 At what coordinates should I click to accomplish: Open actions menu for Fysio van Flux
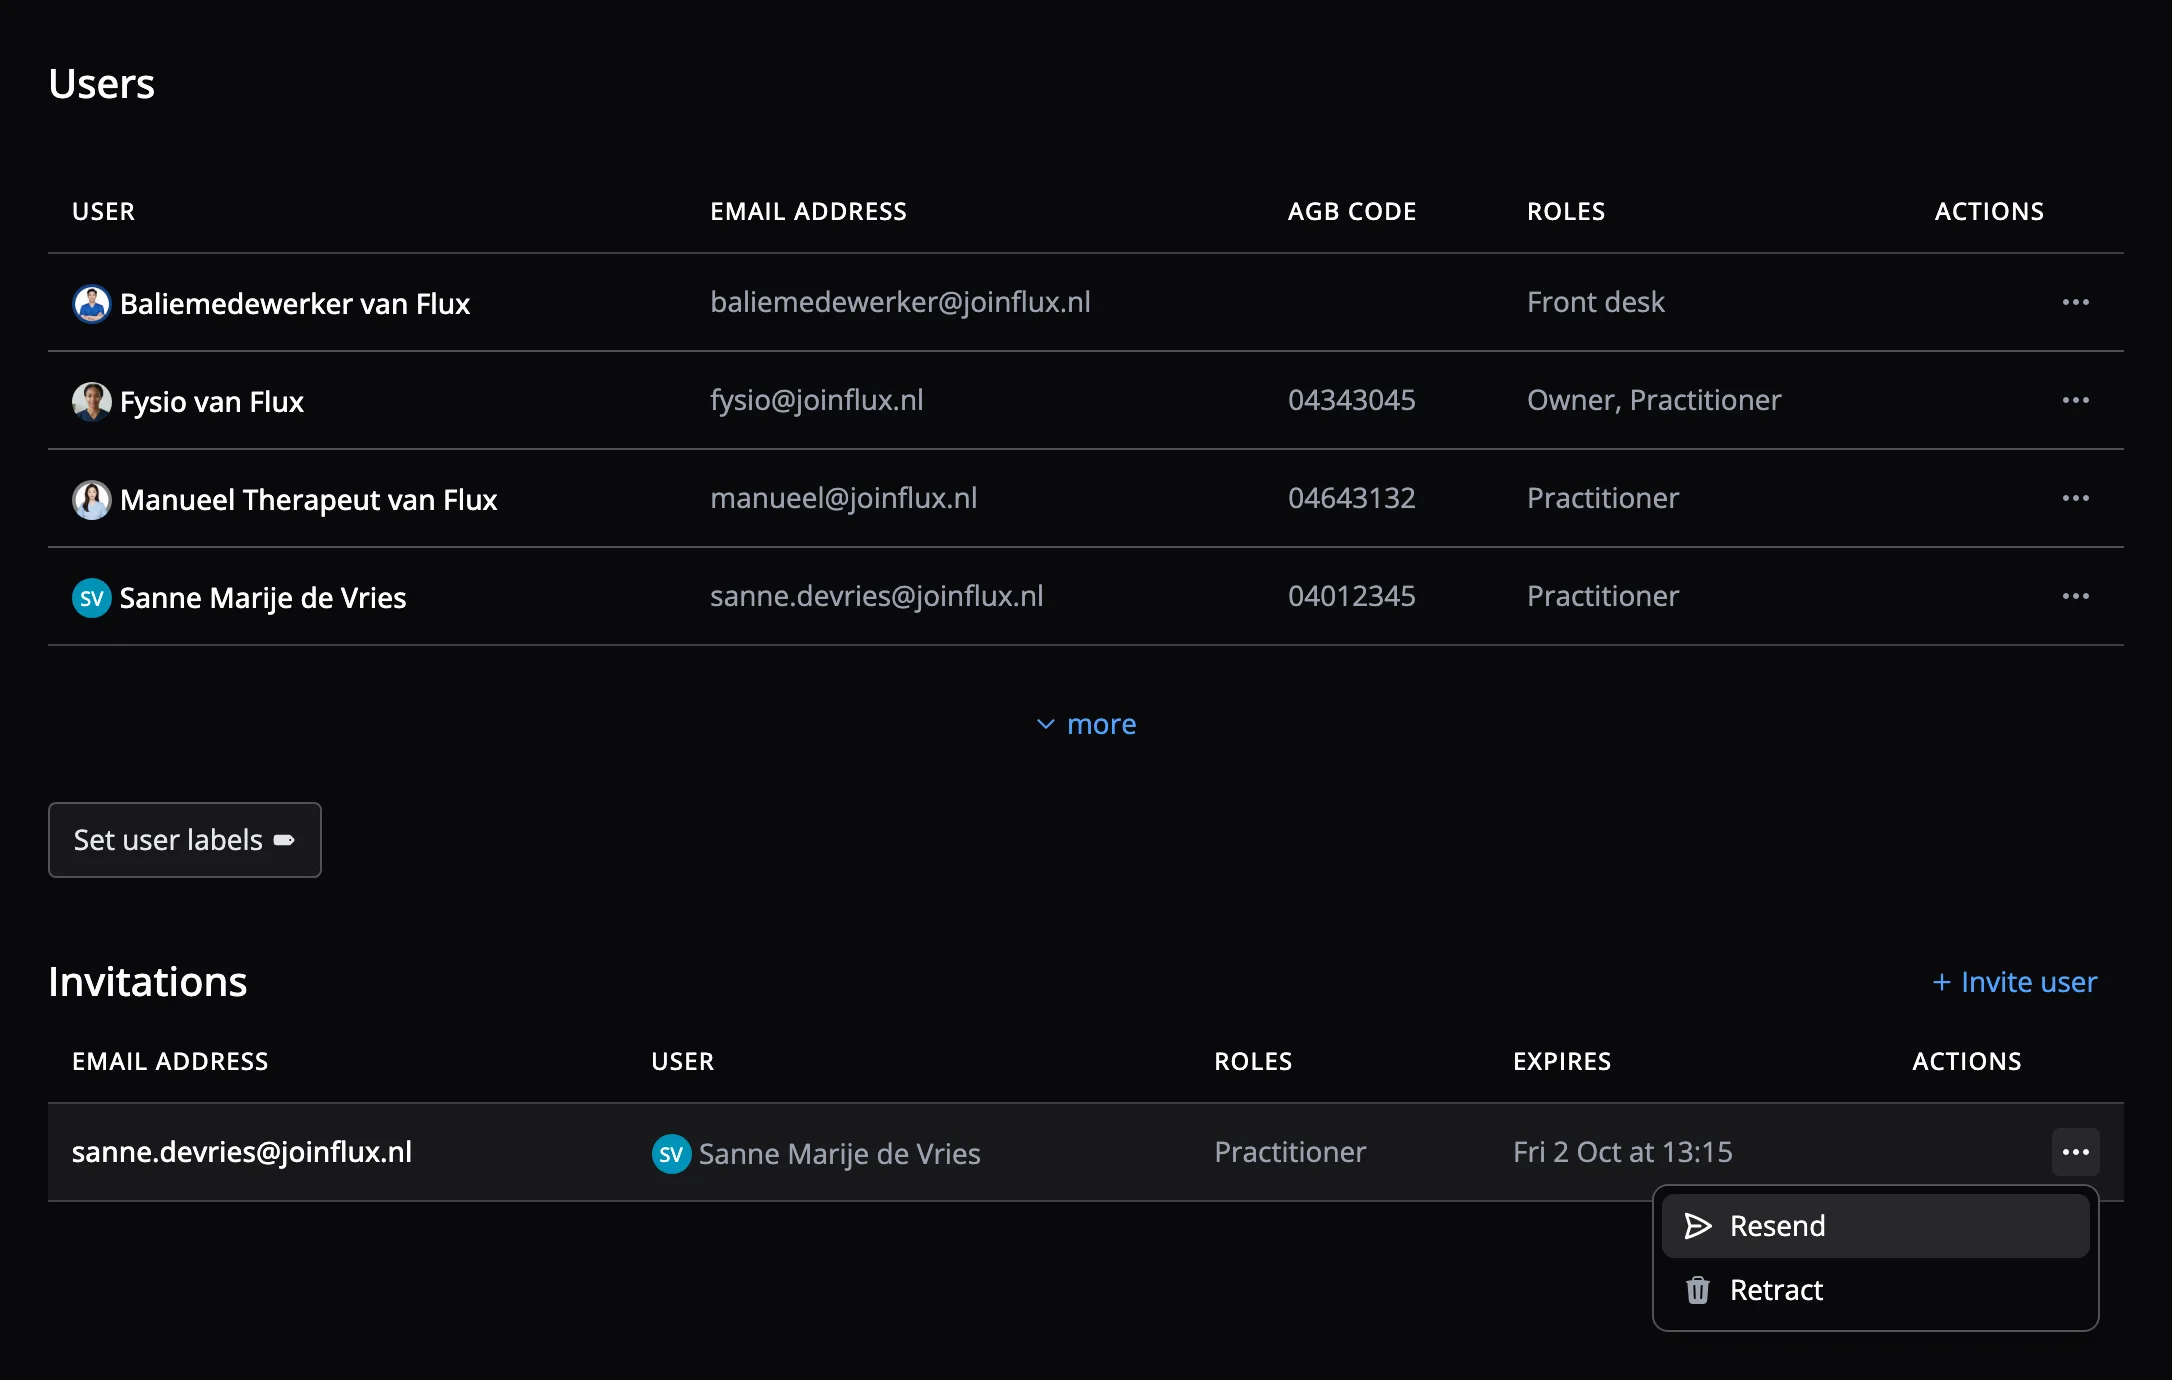2075,400
